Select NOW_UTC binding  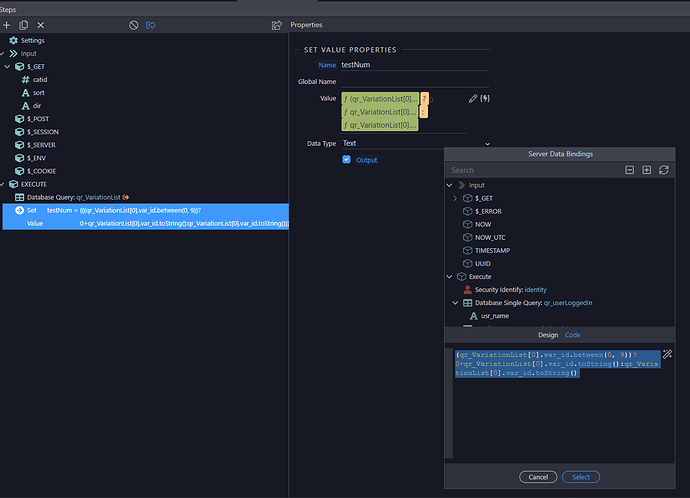tap(484, 238)
